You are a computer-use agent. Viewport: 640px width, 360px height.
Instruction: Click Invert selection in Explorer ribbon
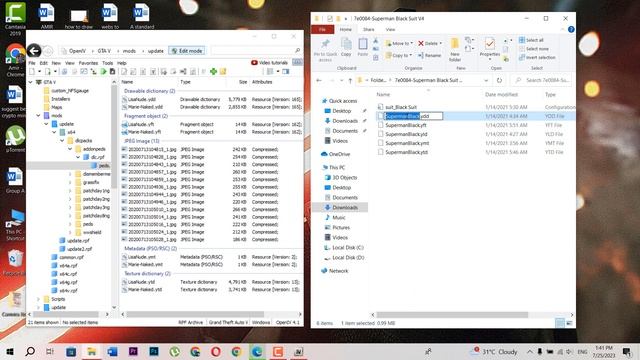click(x=537, y=58)
